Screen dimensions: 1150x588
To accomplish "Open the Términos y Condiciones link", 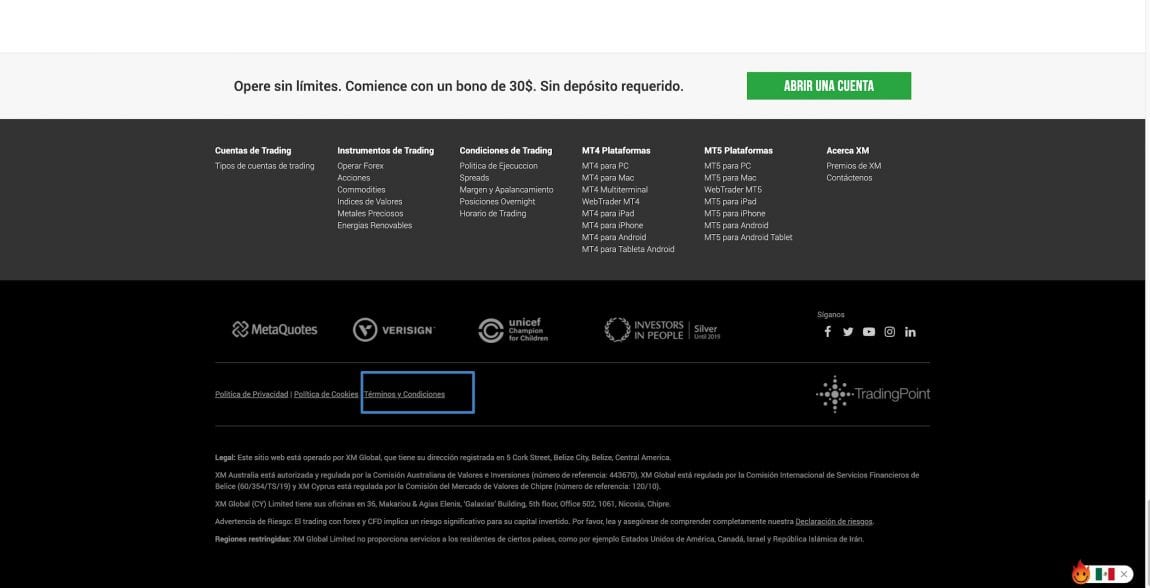I will pos(405,394).
